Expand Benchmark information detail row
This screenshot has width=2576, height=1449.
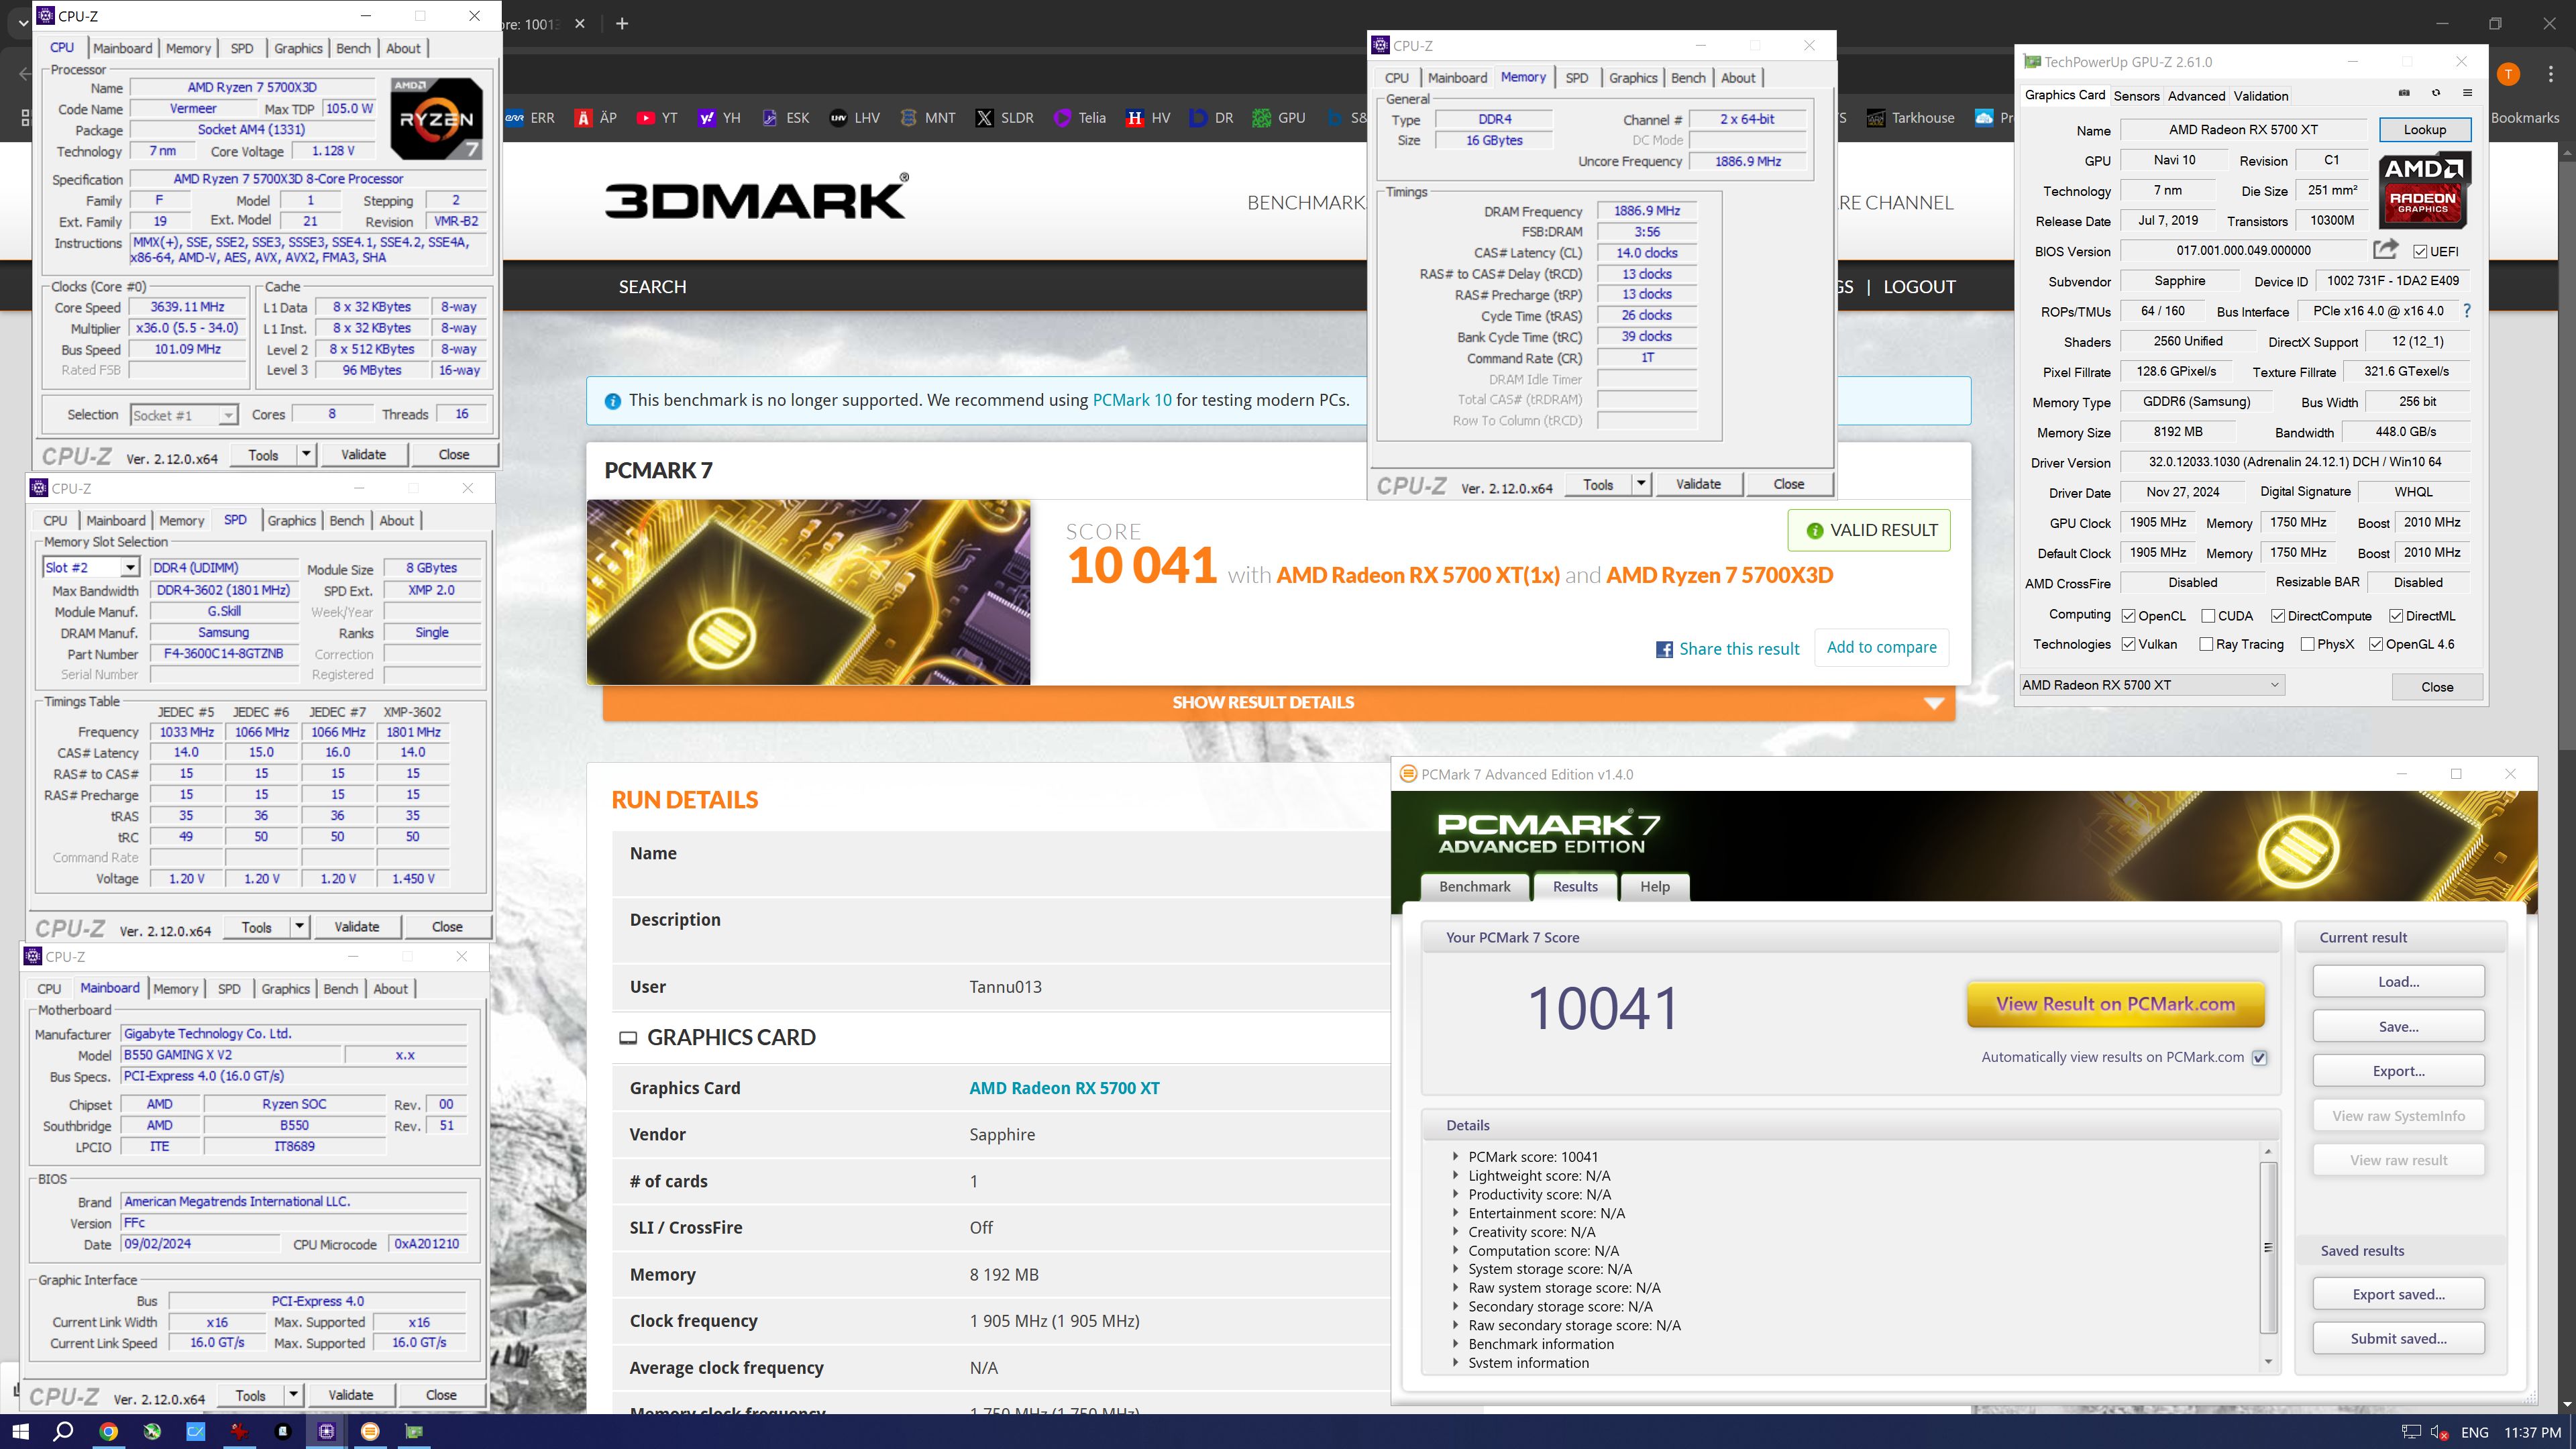click(x=1455, y=1344)
